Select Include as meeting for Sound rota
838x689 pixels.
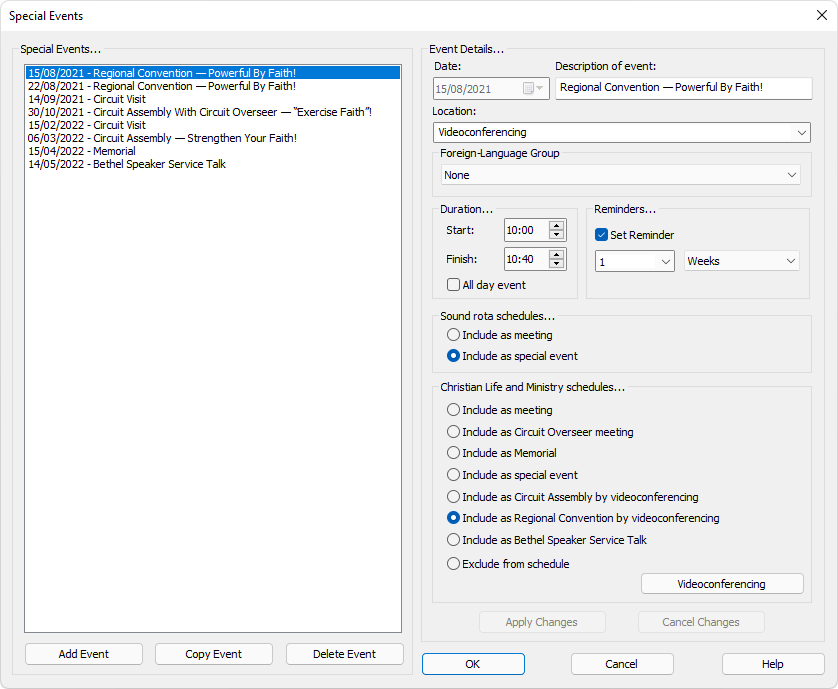click(x=454, y=335)
